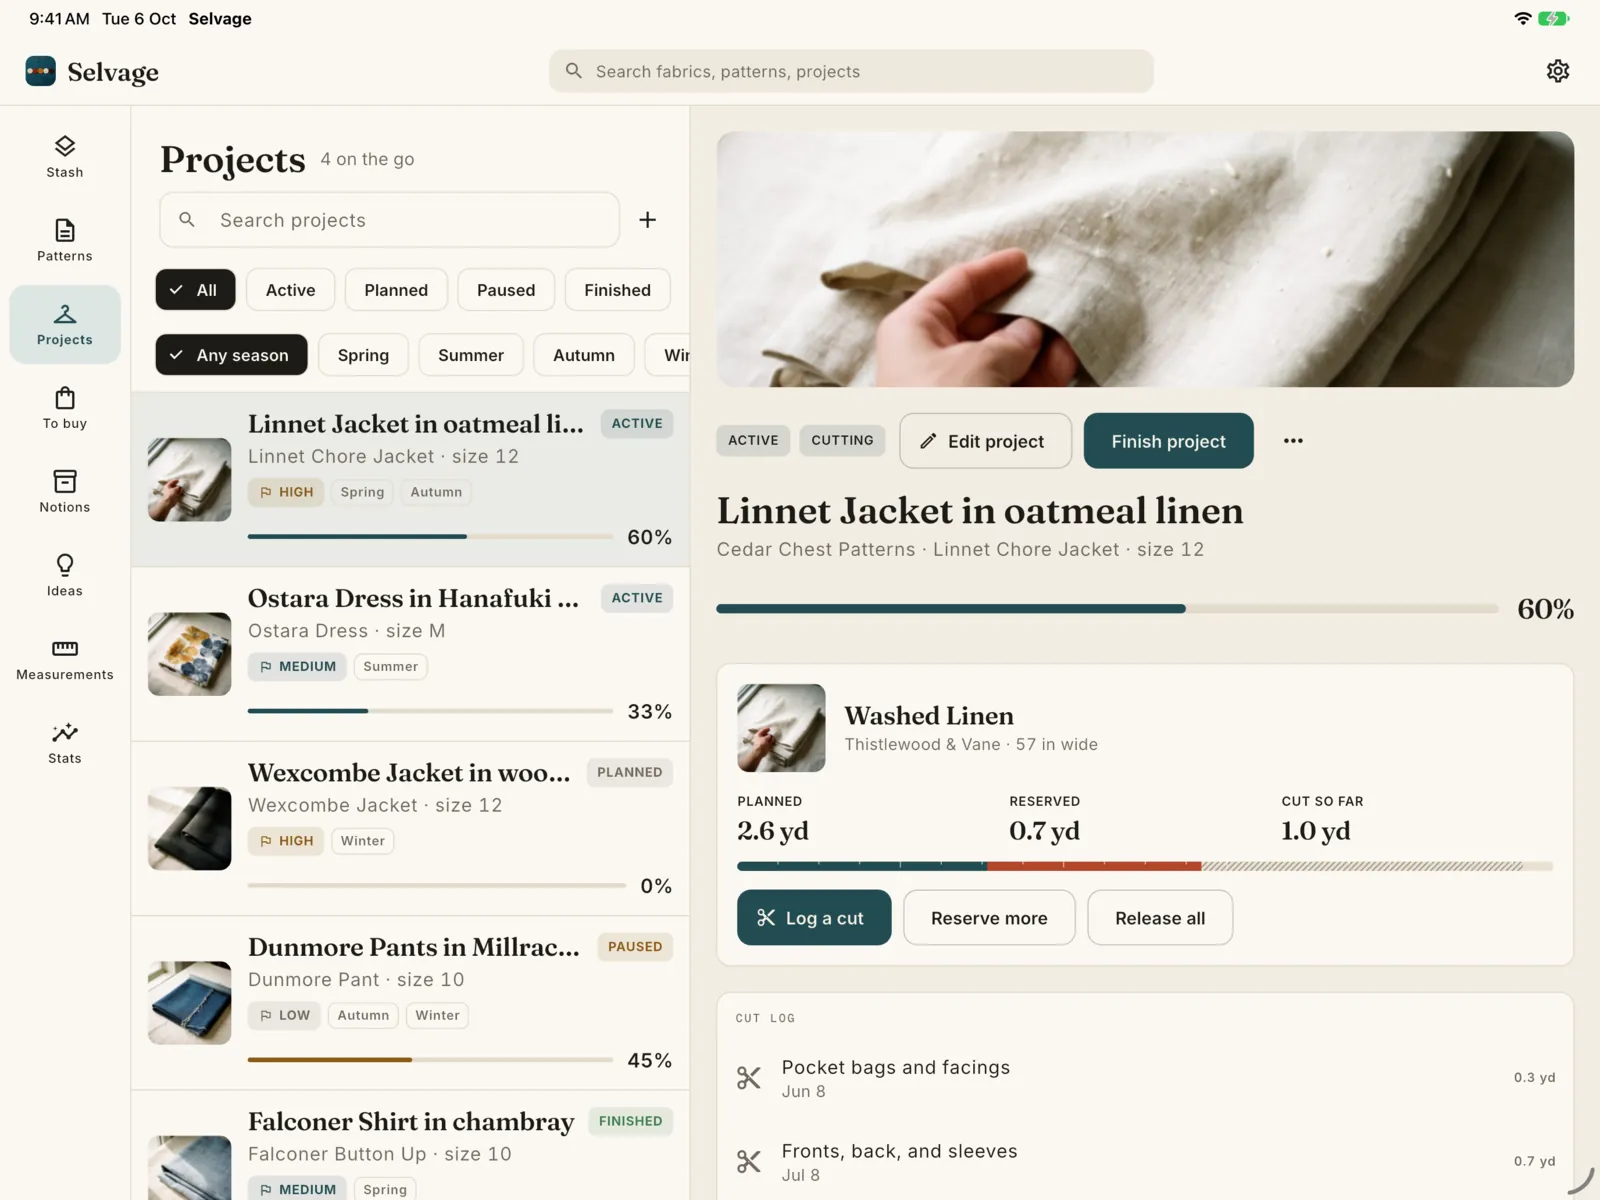Click Edit project button
The image size is (1600, 1200).
pyautogui.click(x=985, y=441)
